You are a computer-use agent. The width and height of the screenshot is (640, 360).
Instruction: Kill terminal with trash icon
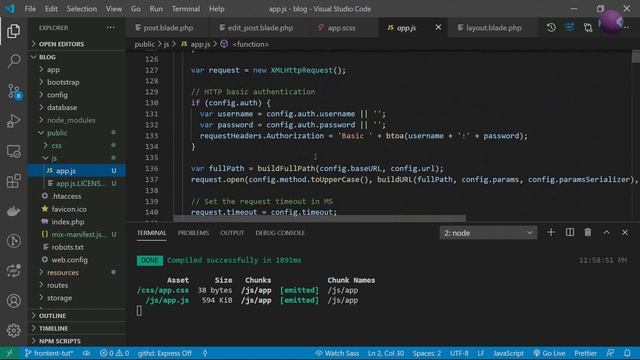588,233
